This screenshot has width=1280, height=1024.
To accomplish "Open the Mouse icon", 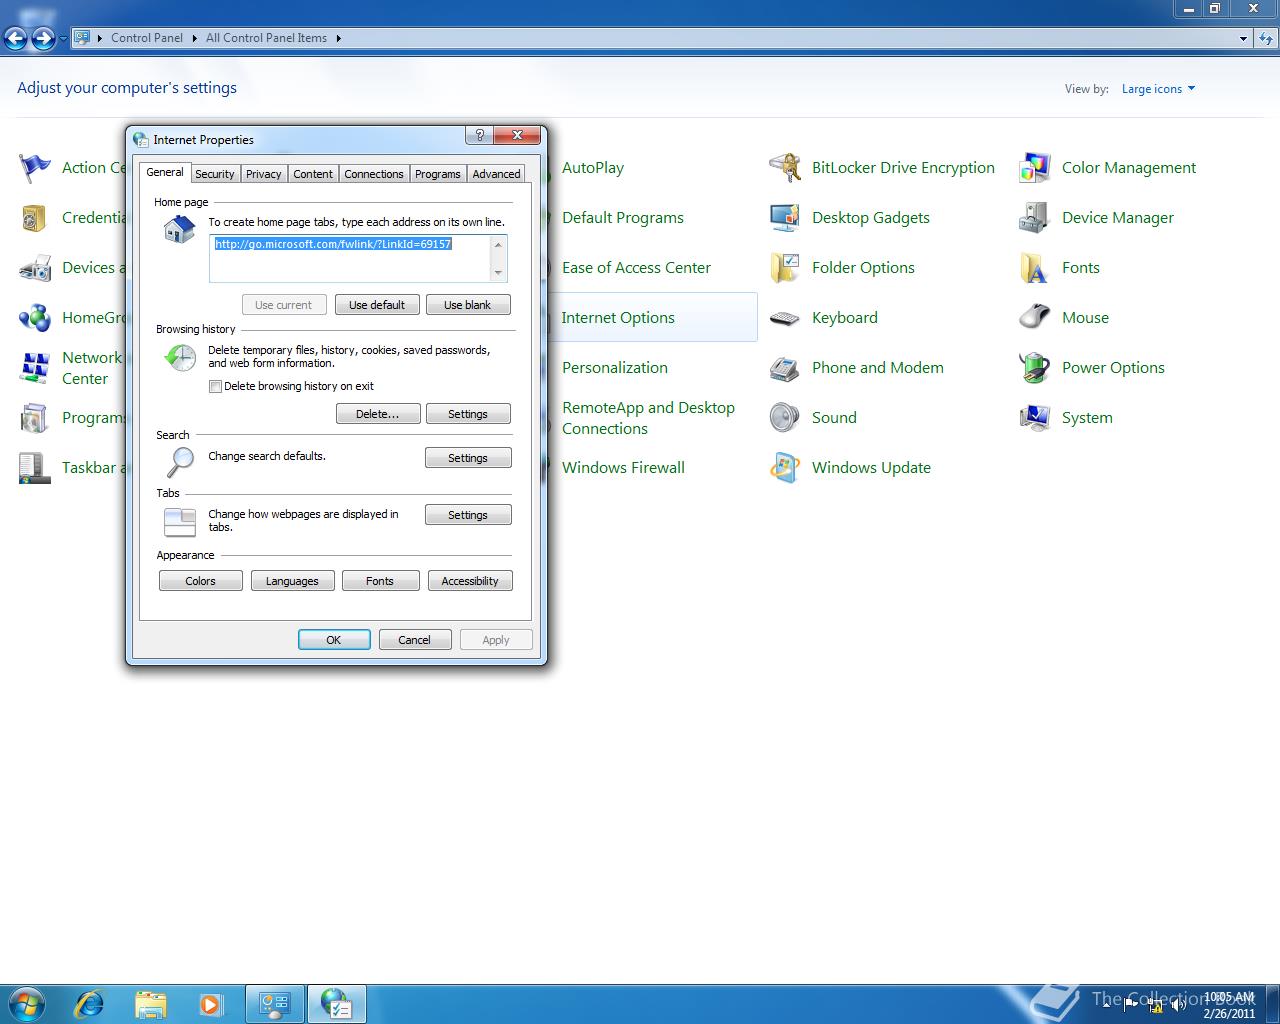I will click(x=1035, y=318).
